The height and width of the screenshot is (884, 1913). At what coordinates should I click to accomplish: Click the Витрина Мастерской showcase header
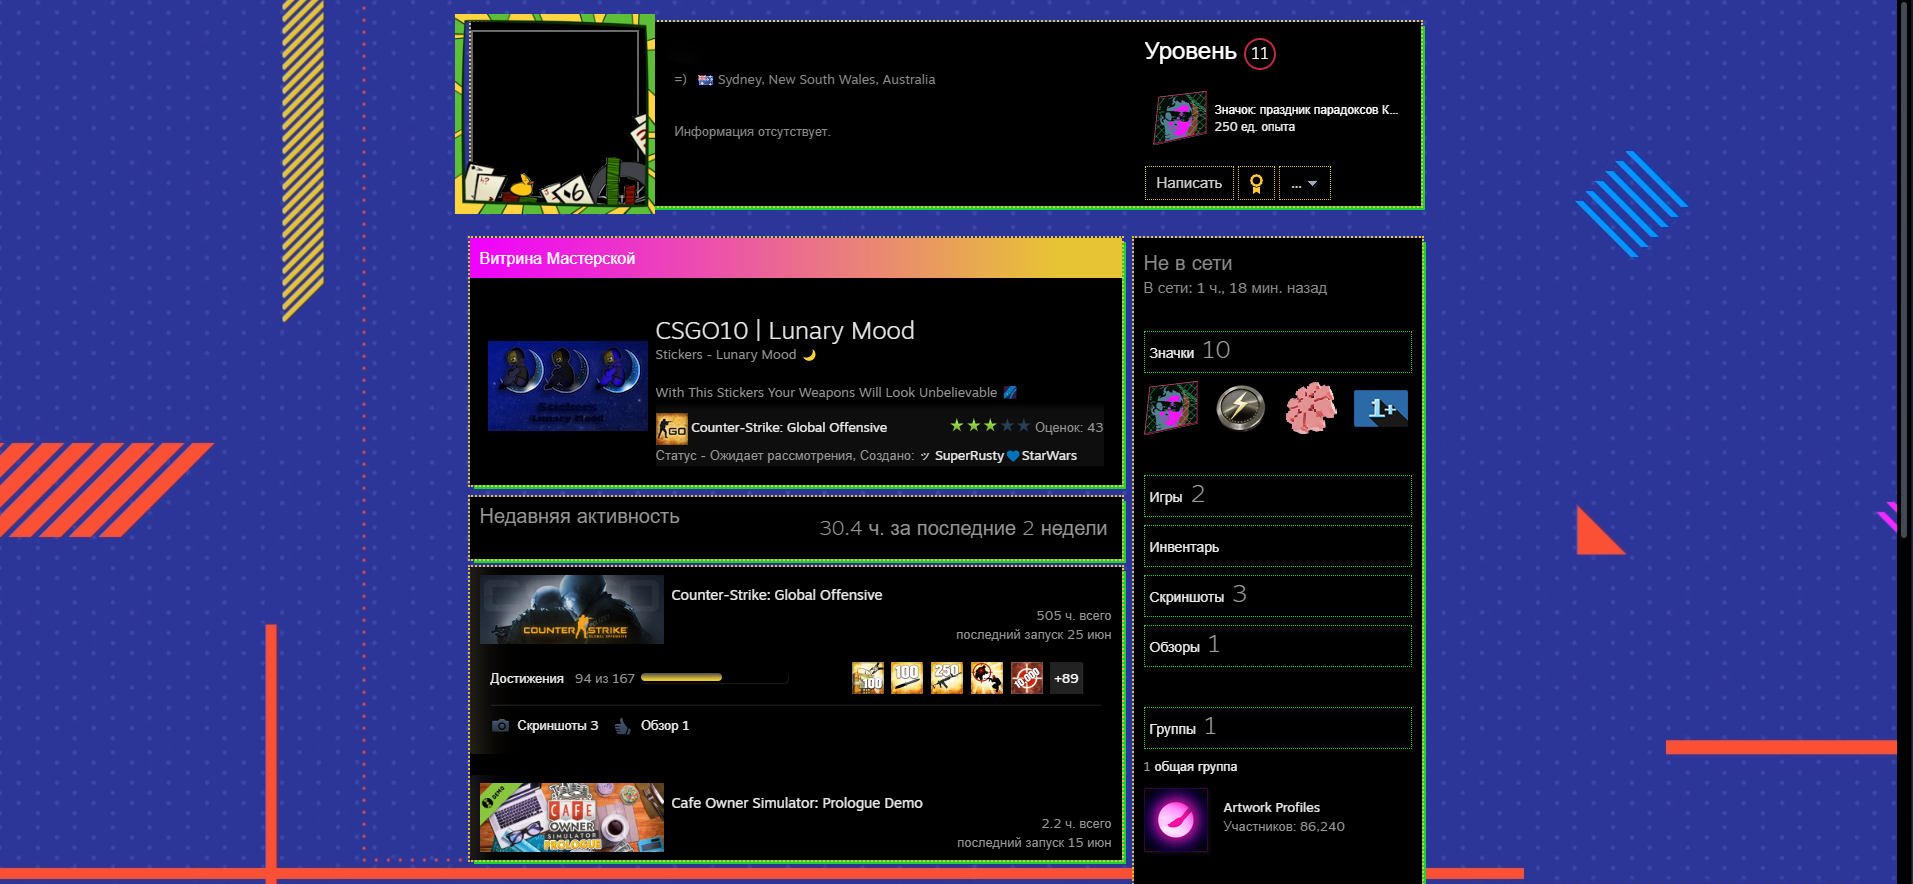[x=796, y=258]
